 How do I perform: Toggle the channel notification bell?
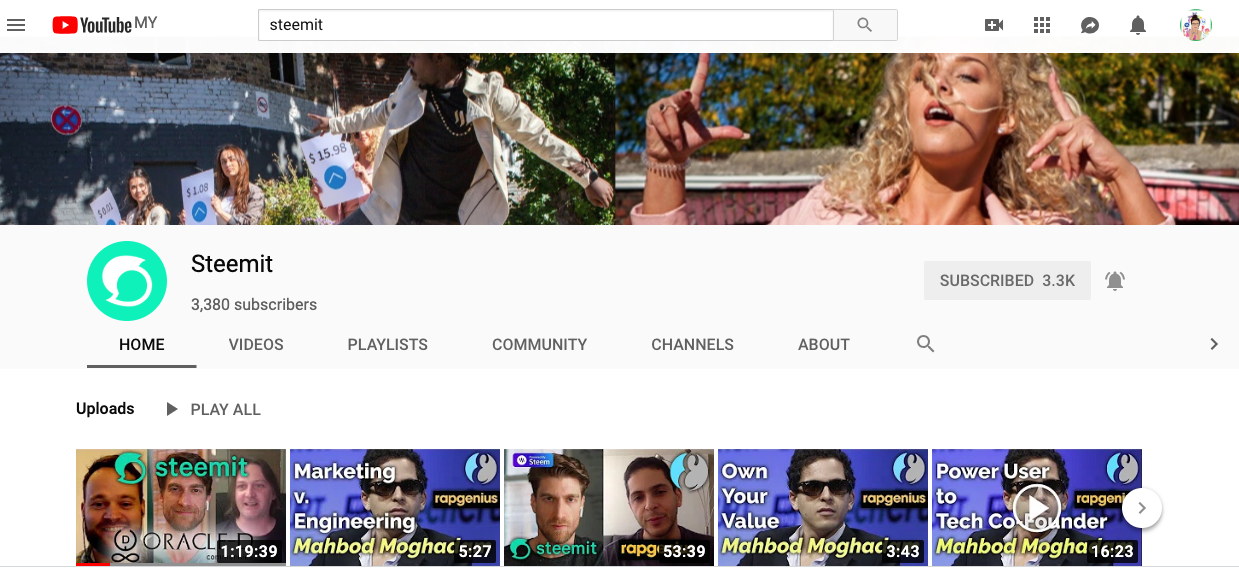(1115, 281)
